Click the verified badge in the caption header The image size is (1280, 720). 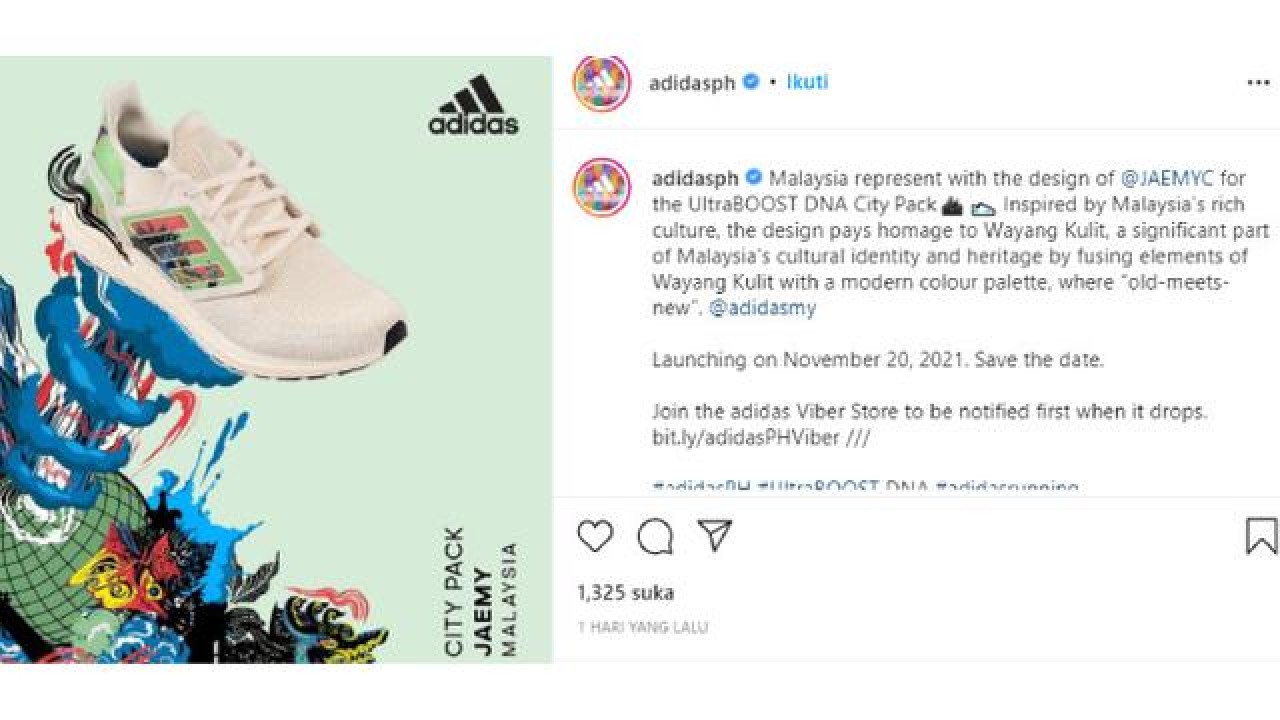[752, 178]
